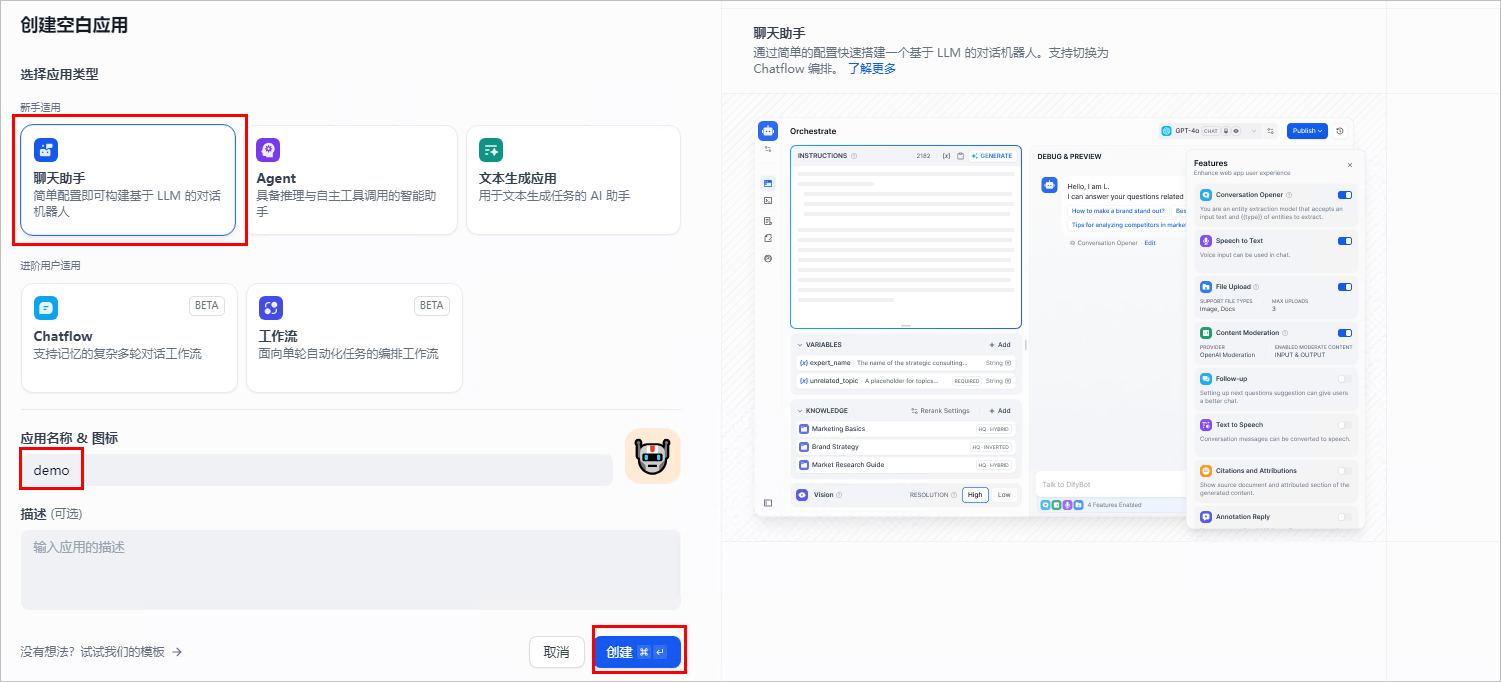This screenshot has height=682, width=1501.
Task: Click Edit next to Conversation Opener in preview chat
Action: click(1150, 243)
